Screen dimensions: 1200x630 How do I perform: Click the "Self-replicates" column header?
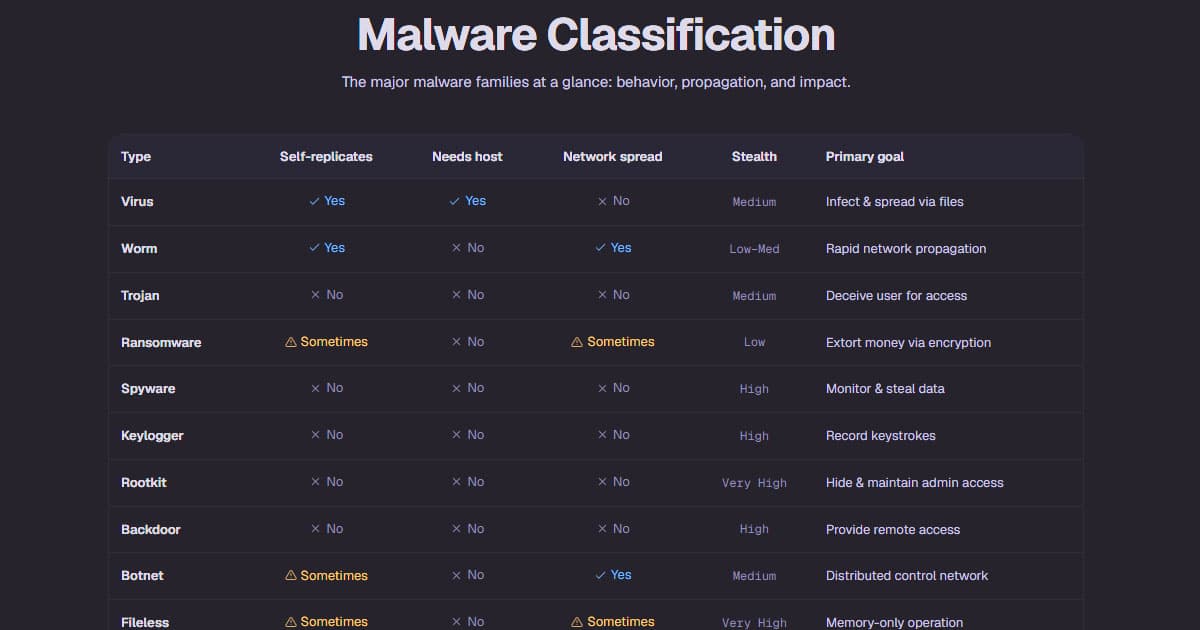(326, 156)
